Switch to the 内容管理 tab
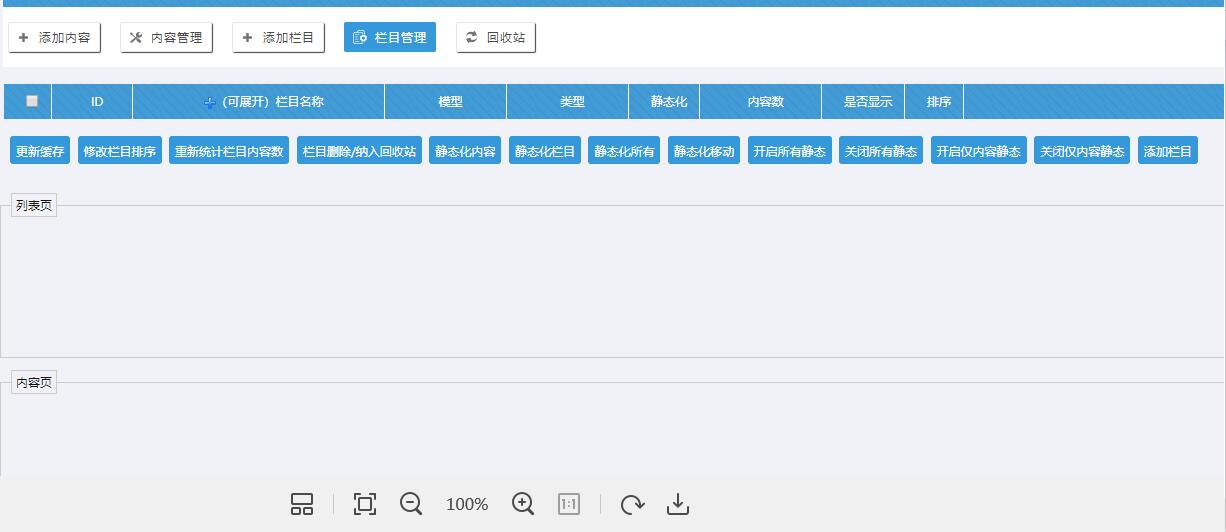Viewport: 1226px width, 532px height. point(166,38)
